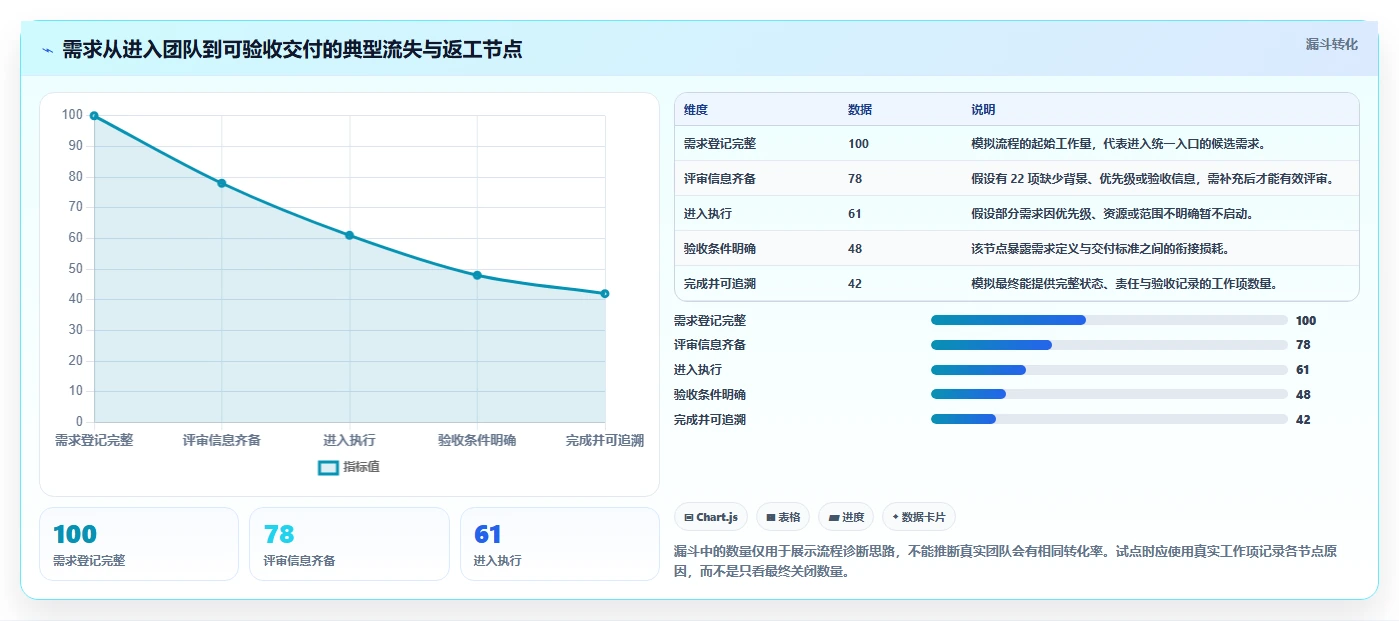Click the x-axis label 完成并可追溯
This screenshot has width=1399, height=621.
pyautogui.click(x=605, y=440)
